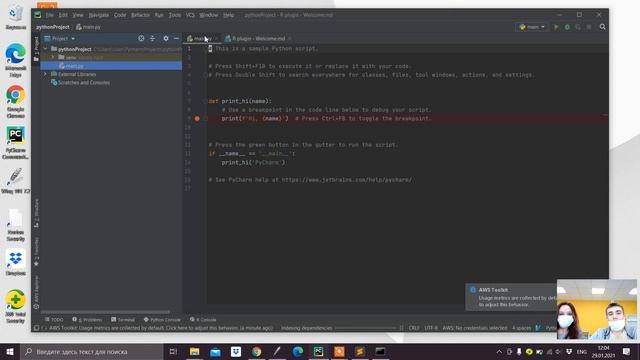Toggle breakpoint on the print line
Viewport: 640px width, 360px height.
click(x=197, y=118)
